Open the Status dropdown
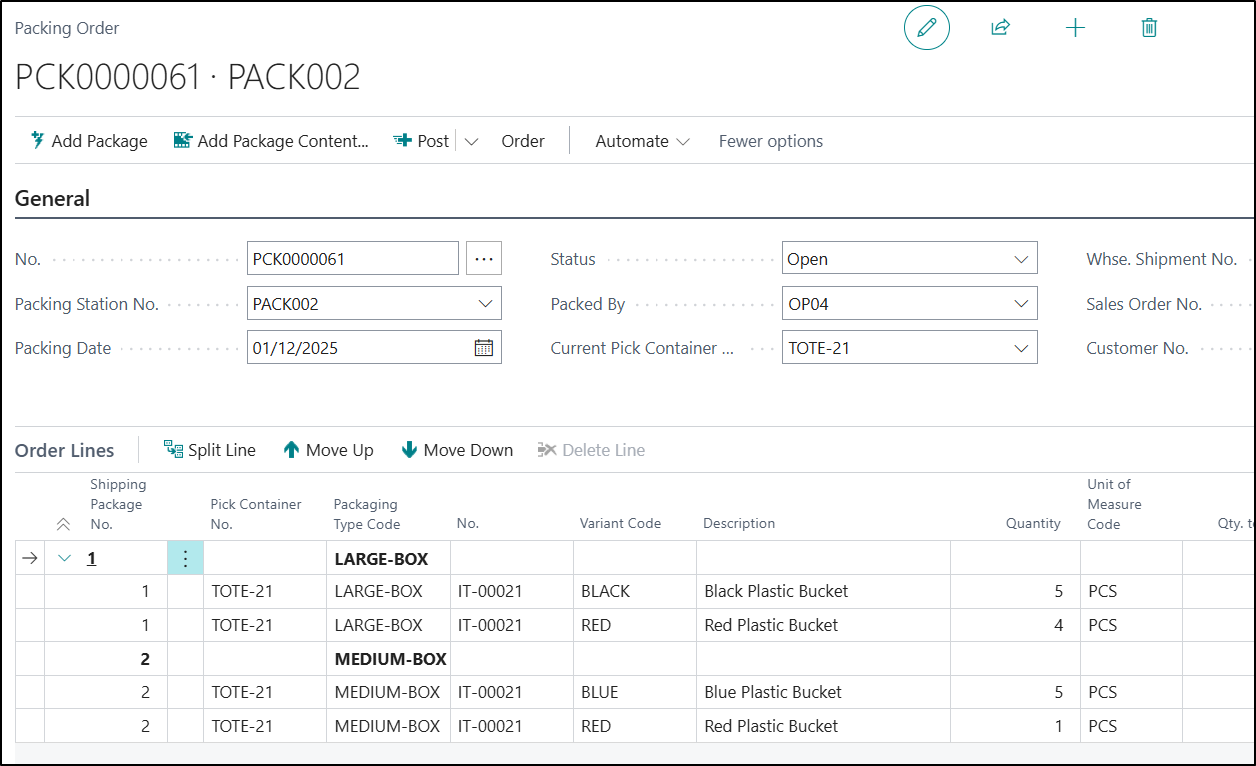Viewport: 1256px width, 766px height. (x=1020, y=259)
